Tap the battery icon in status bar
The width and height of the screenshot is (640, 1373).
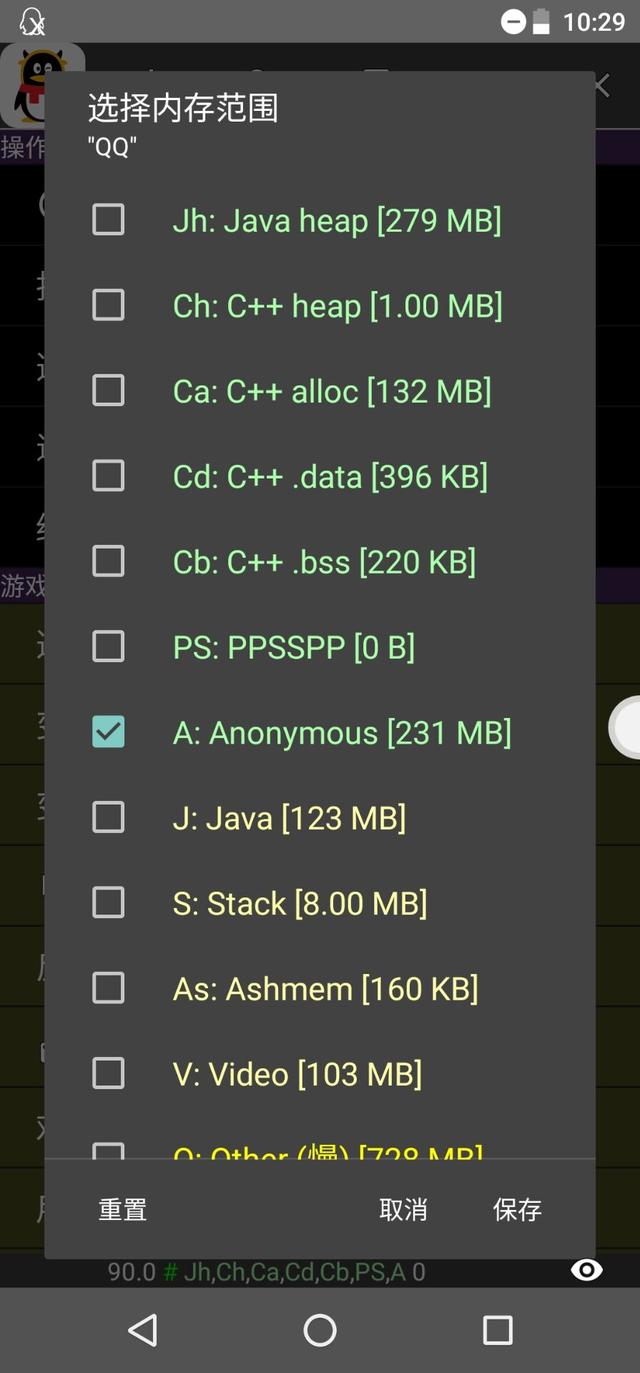541,21
